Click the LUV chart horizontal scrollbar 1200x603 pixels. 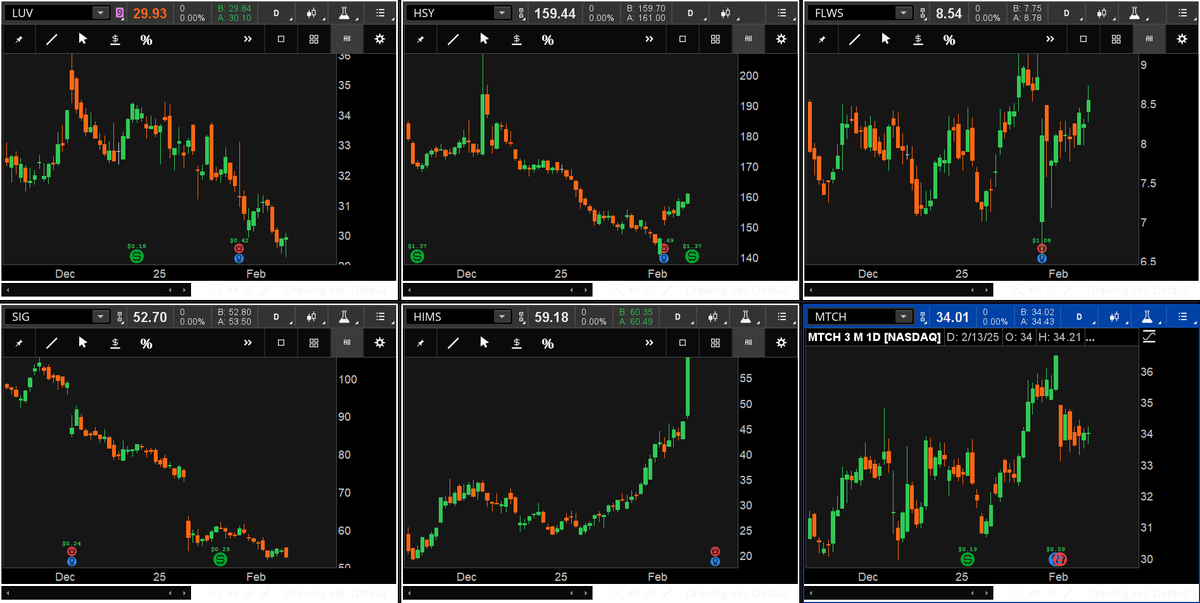coord(97,289)
